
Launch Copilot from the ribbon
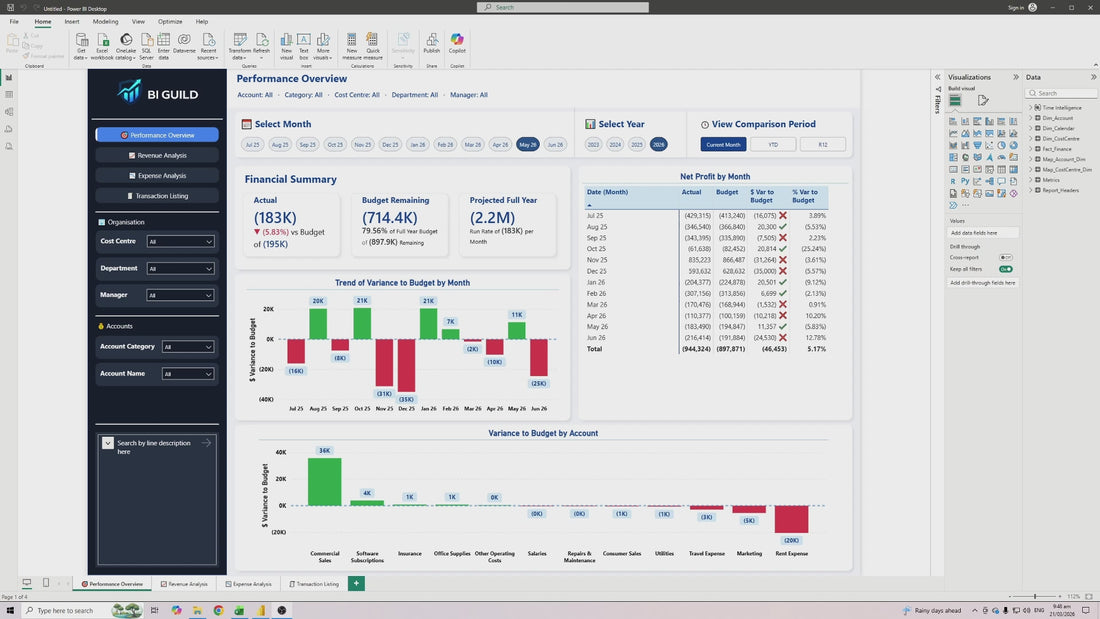(x=457, y=40)
